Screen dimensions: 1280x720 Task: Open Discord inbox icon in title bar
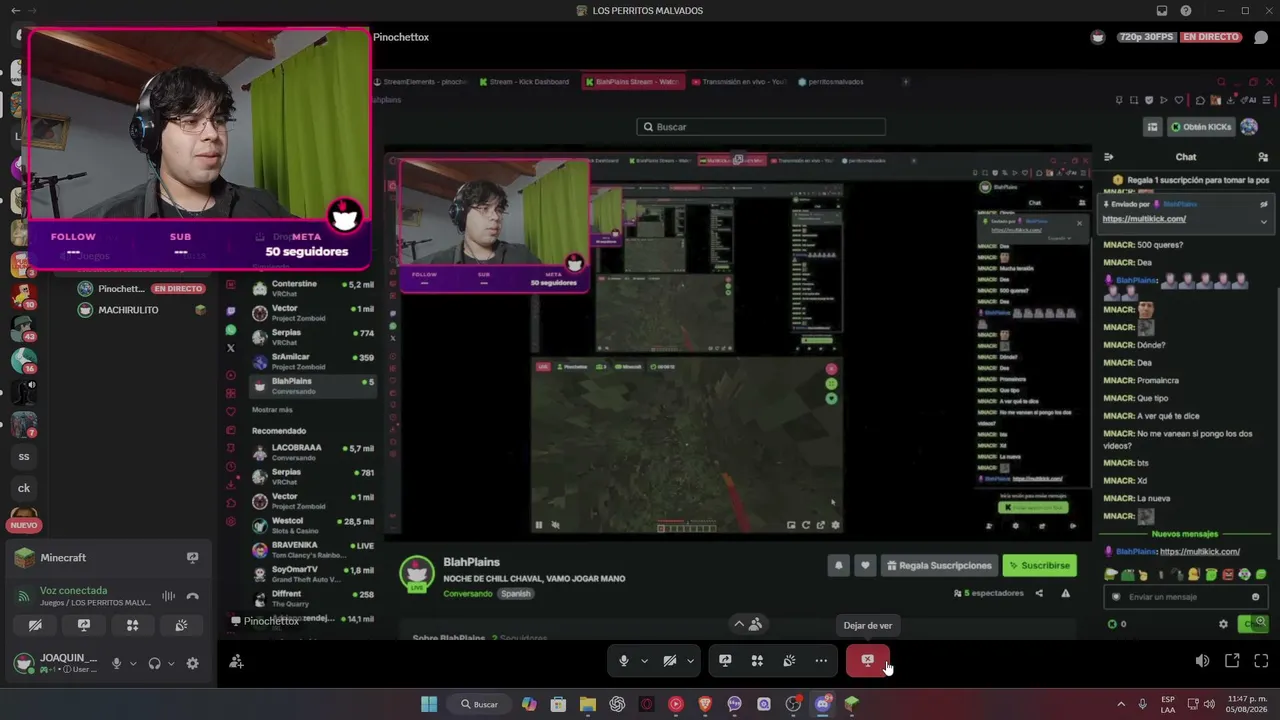tap(1162, 11)
